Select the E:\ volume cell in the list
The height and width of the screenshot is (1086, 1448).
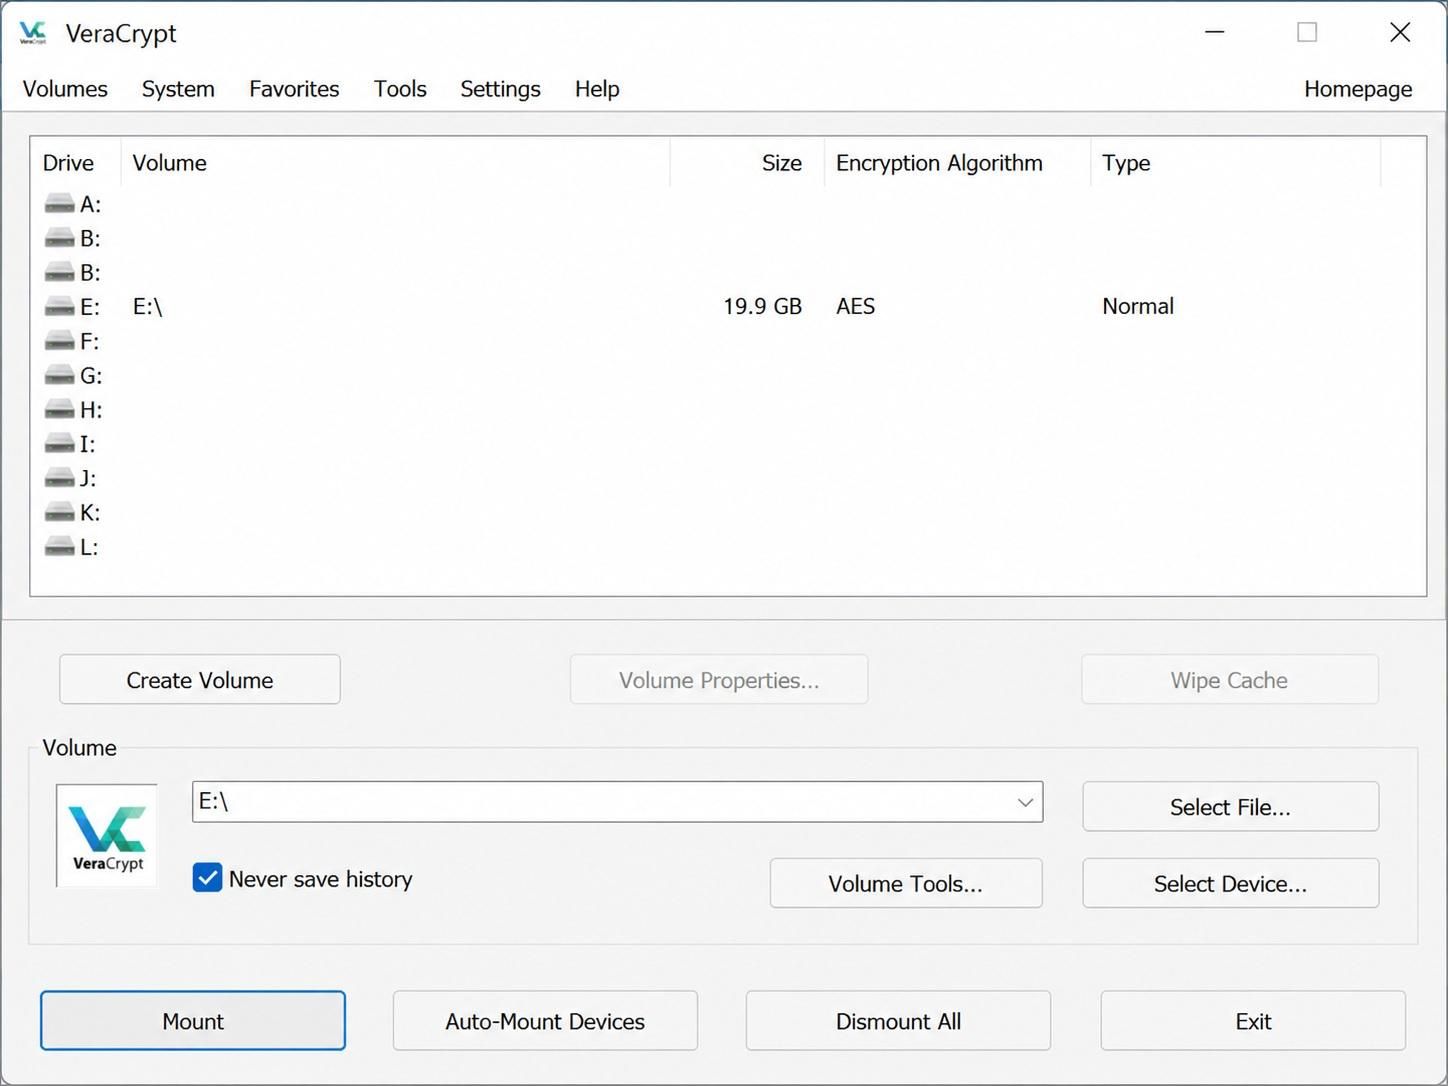pyautogui.click(x=148, y=307)
